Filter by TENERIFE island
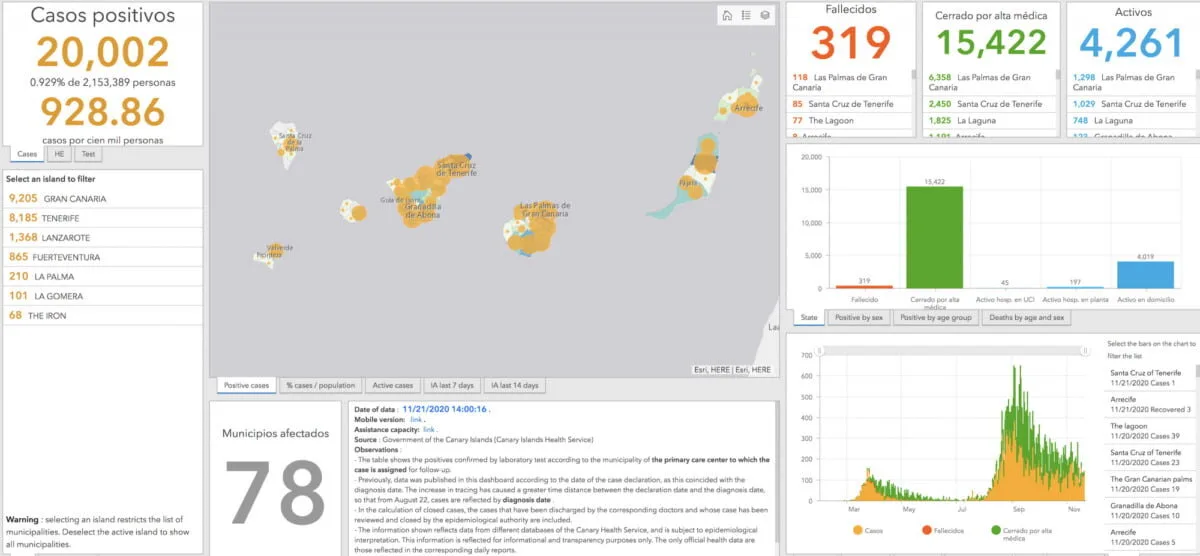 coord(104,217)
